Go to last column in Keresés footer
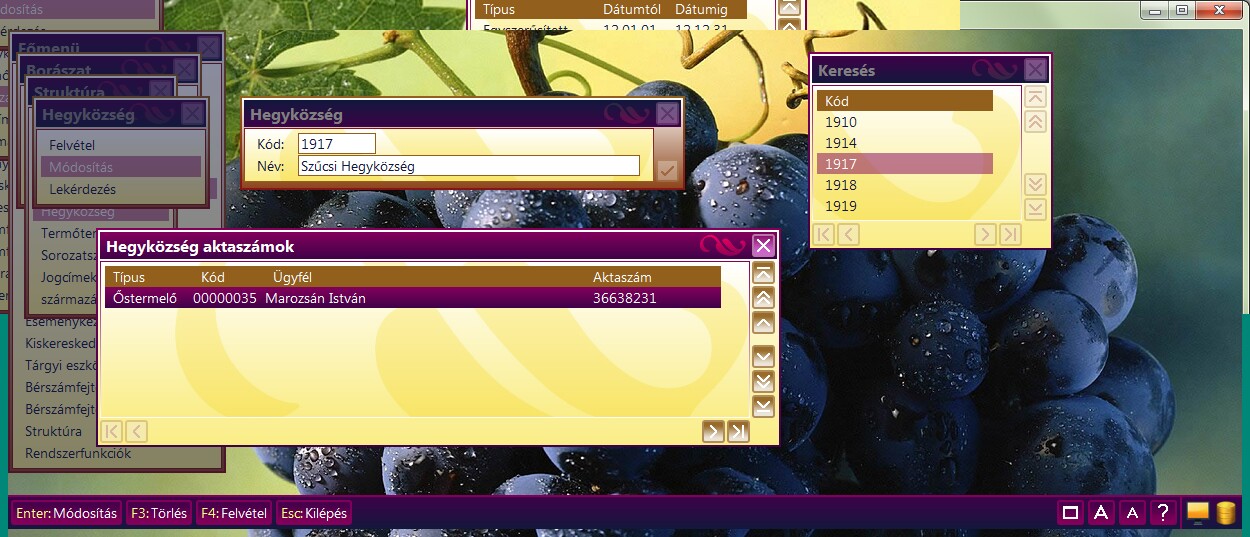Screen dimensions: 1250x537 point(1010,234)
